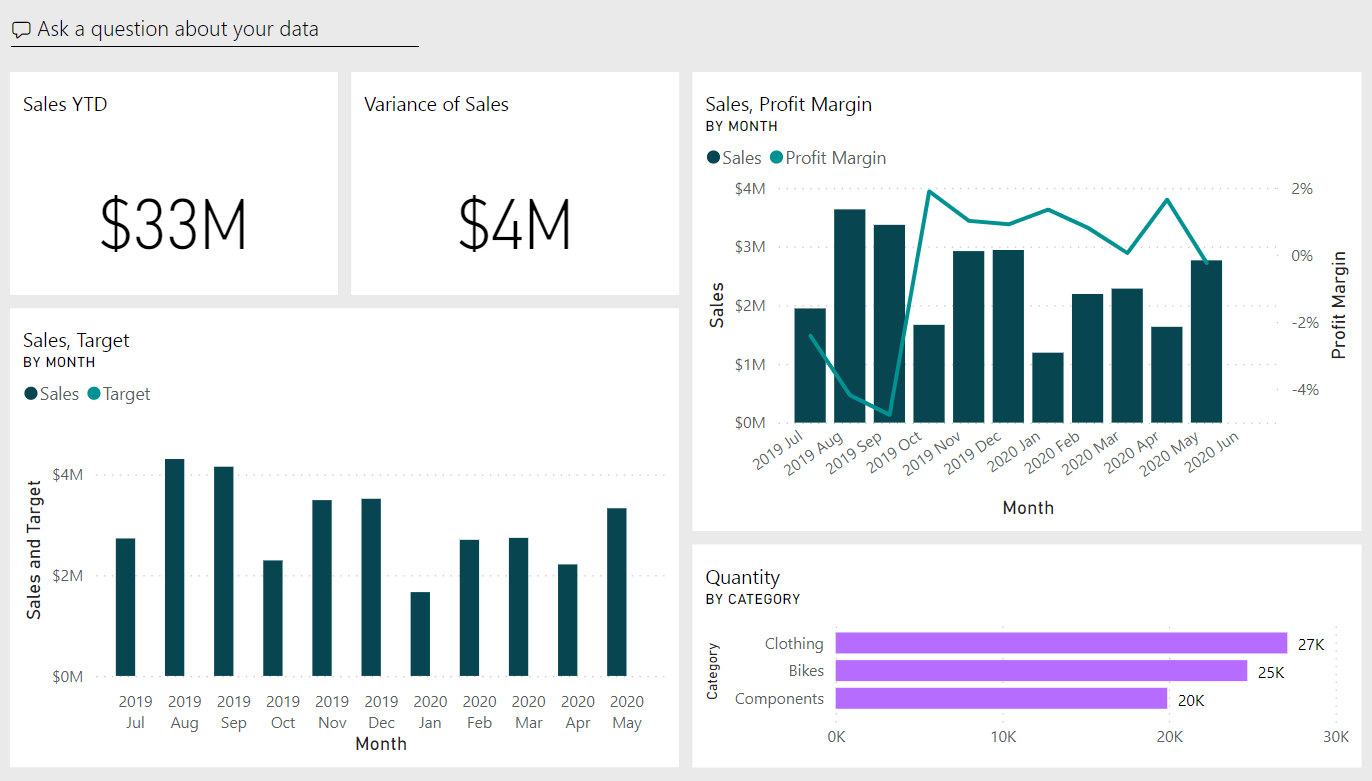Image resolution: width=1372 pixels, height=781 pixels.
Task: Select the 2020 Jan bar in Profit Margin chart
Action: coord(1048,387)
